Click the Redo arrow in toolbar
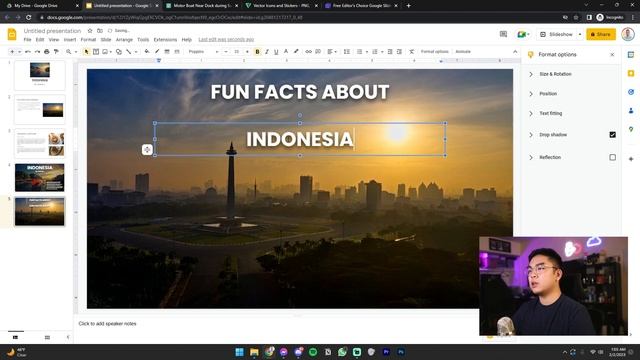Screen dimensions: 640x360 tap(37, 52)
